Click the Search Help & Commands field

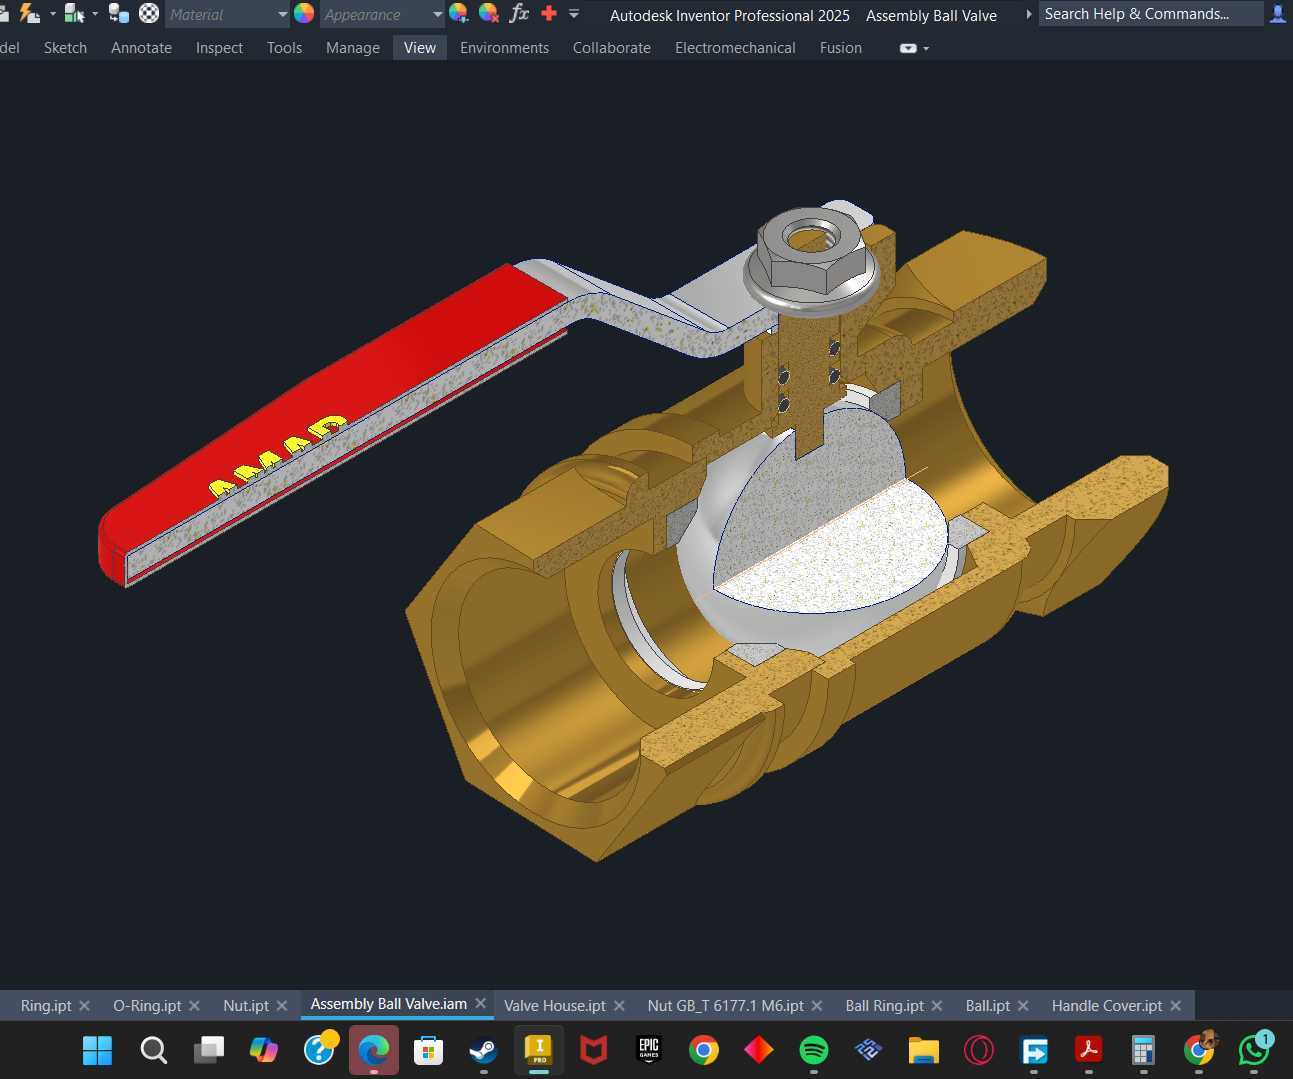point(1150,14)
